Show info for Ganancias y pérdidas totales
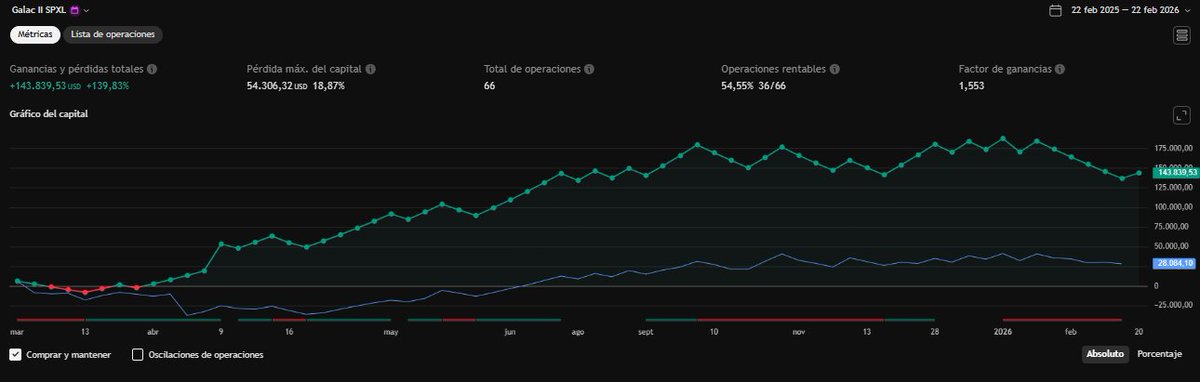This screenshot has width=1200, height=382. [152, 70]
